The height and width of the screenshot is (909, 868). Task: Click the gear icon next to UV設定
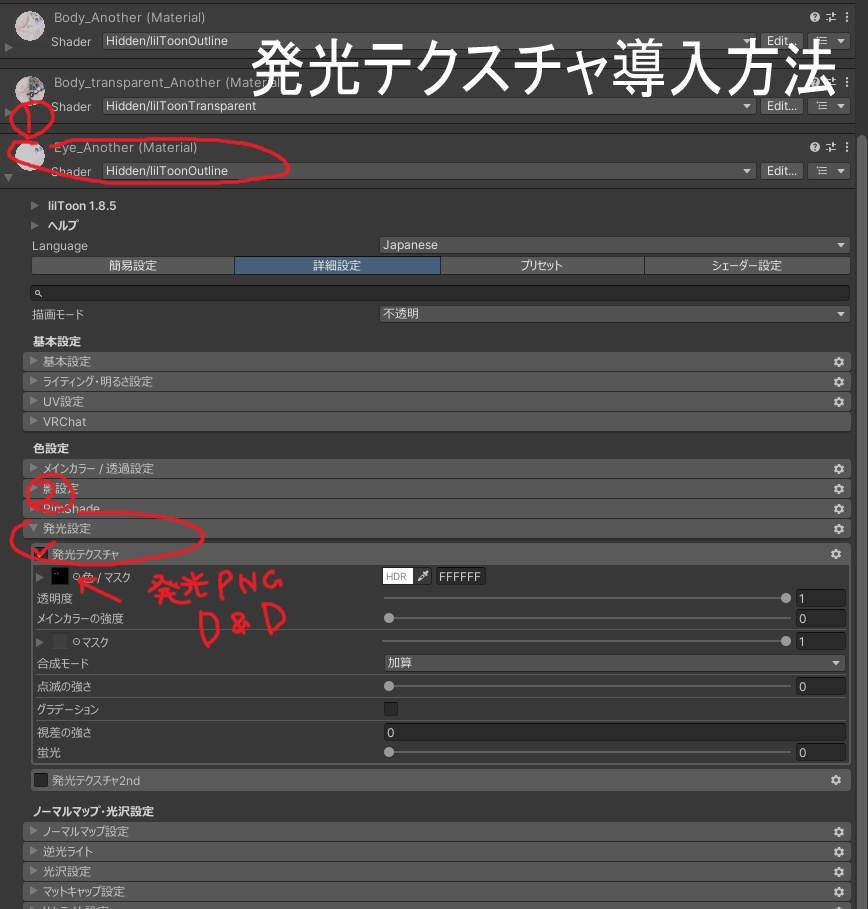[839, 401]
